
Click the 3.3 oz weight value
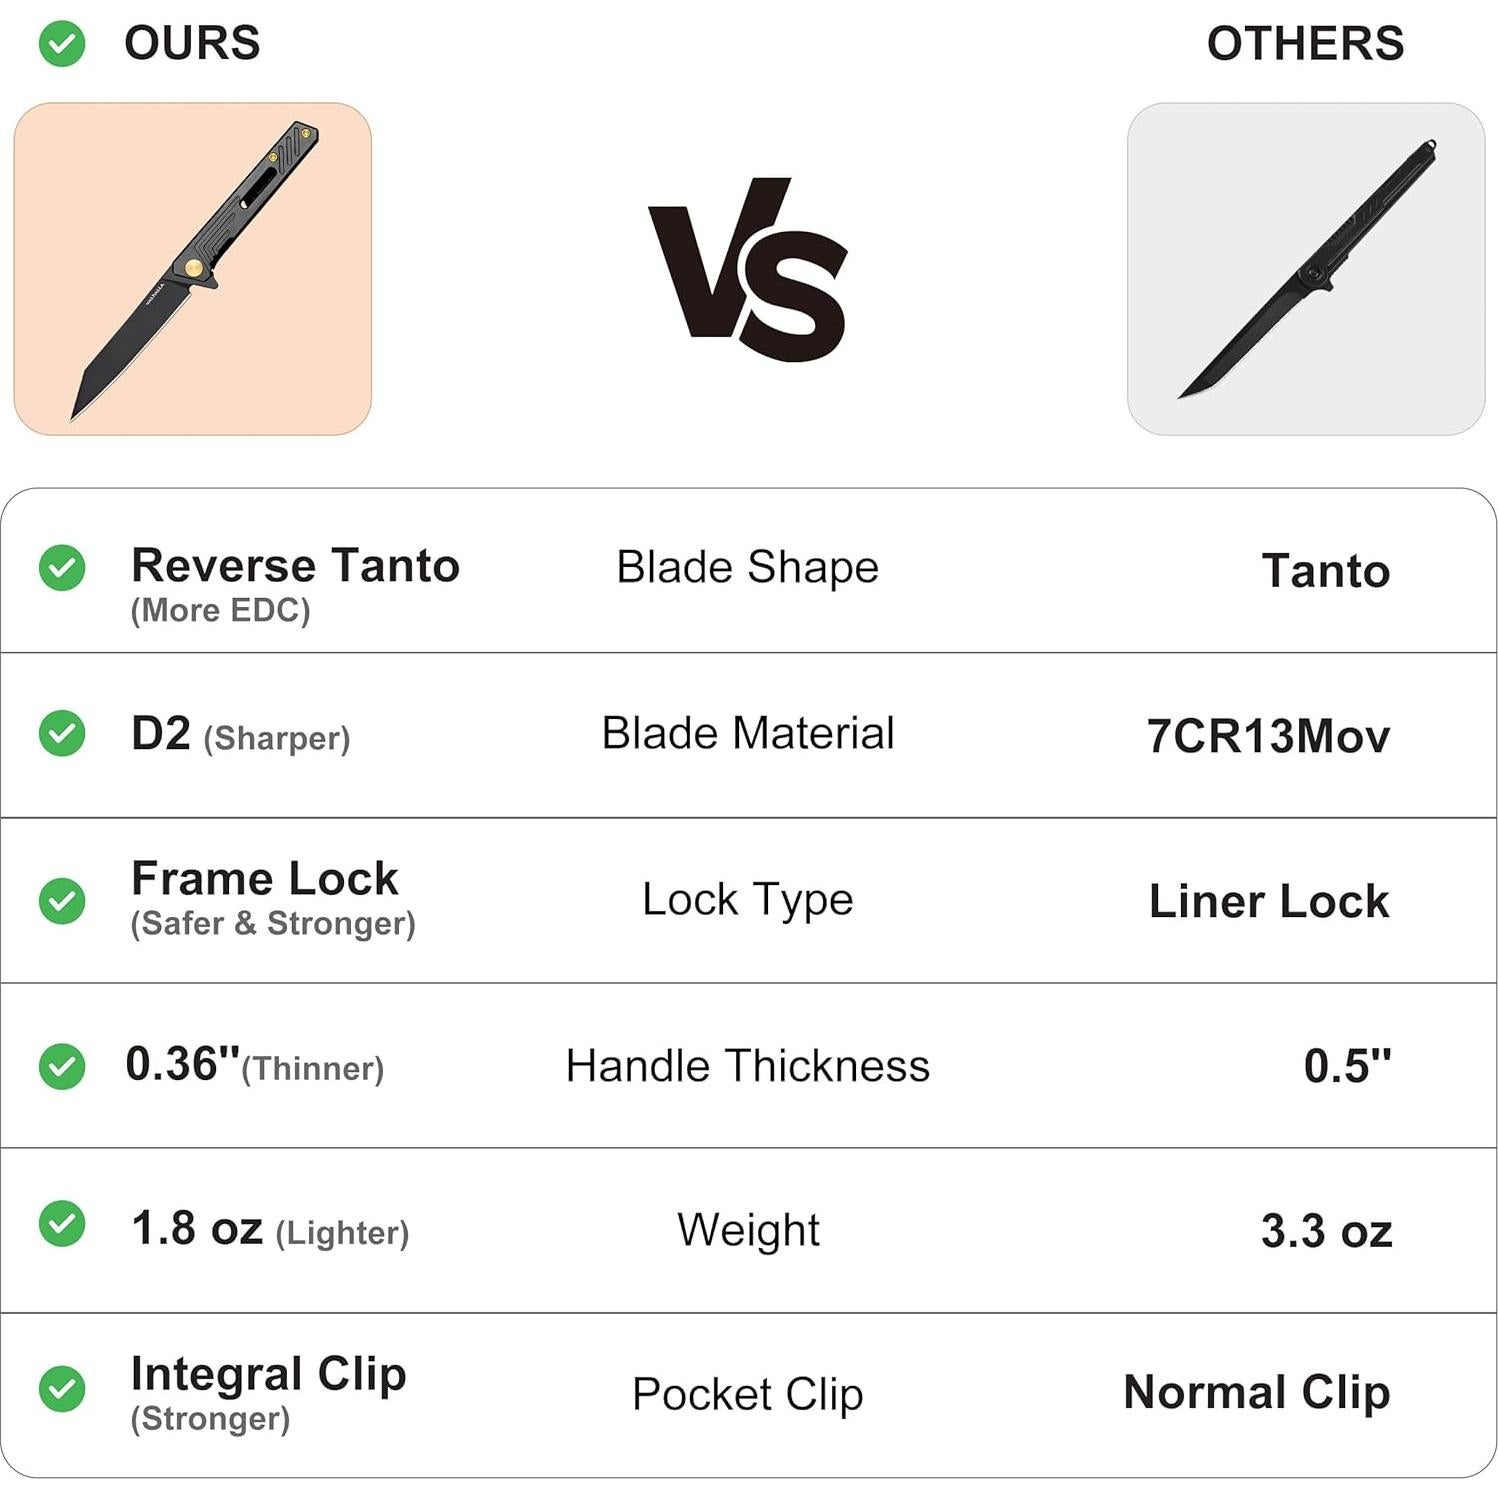[1326, 1231]
